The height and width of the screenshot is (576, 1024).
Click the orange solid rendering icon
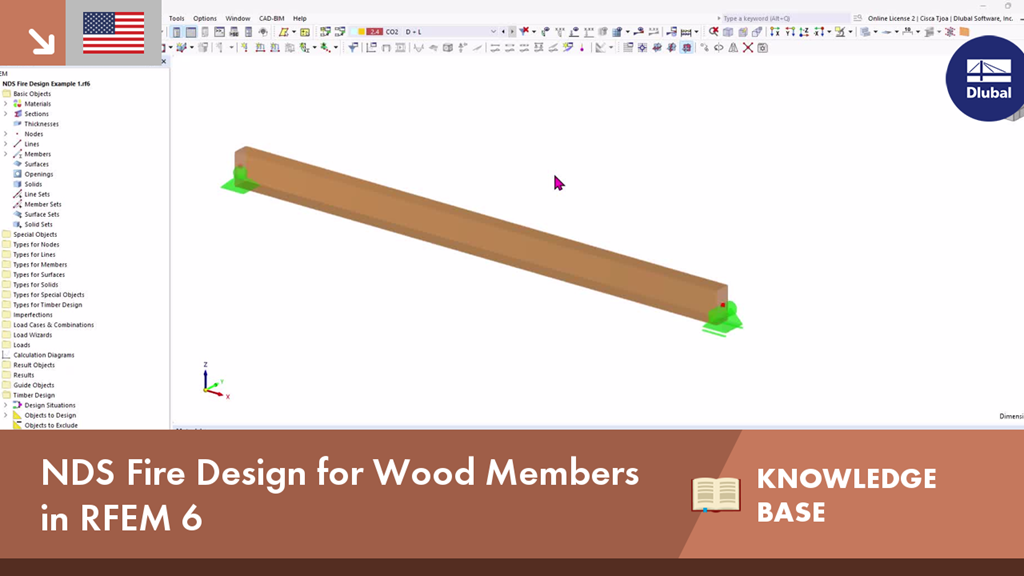(965, 31)
